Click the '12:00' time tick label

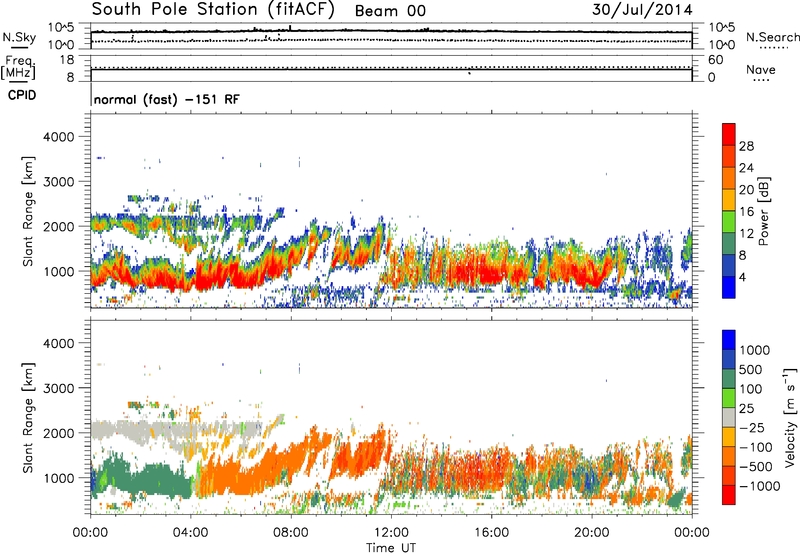pyautogui.click(x=391, y=533)
